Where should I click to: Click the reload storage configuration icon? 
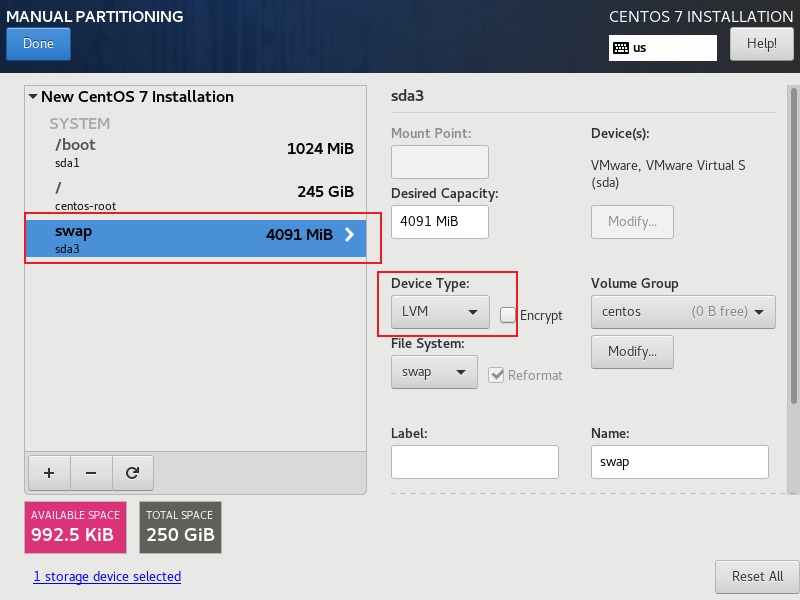[x=132, y=471]
